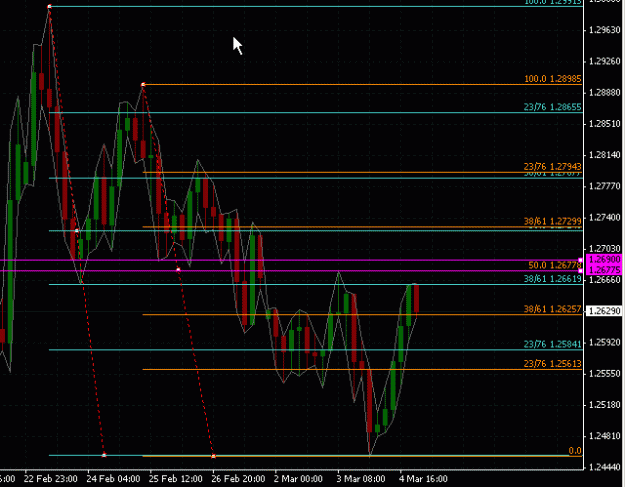625x487 pixels.
Task: Click the 1.24440 price scale value
Action: click(x=605, y=467)
